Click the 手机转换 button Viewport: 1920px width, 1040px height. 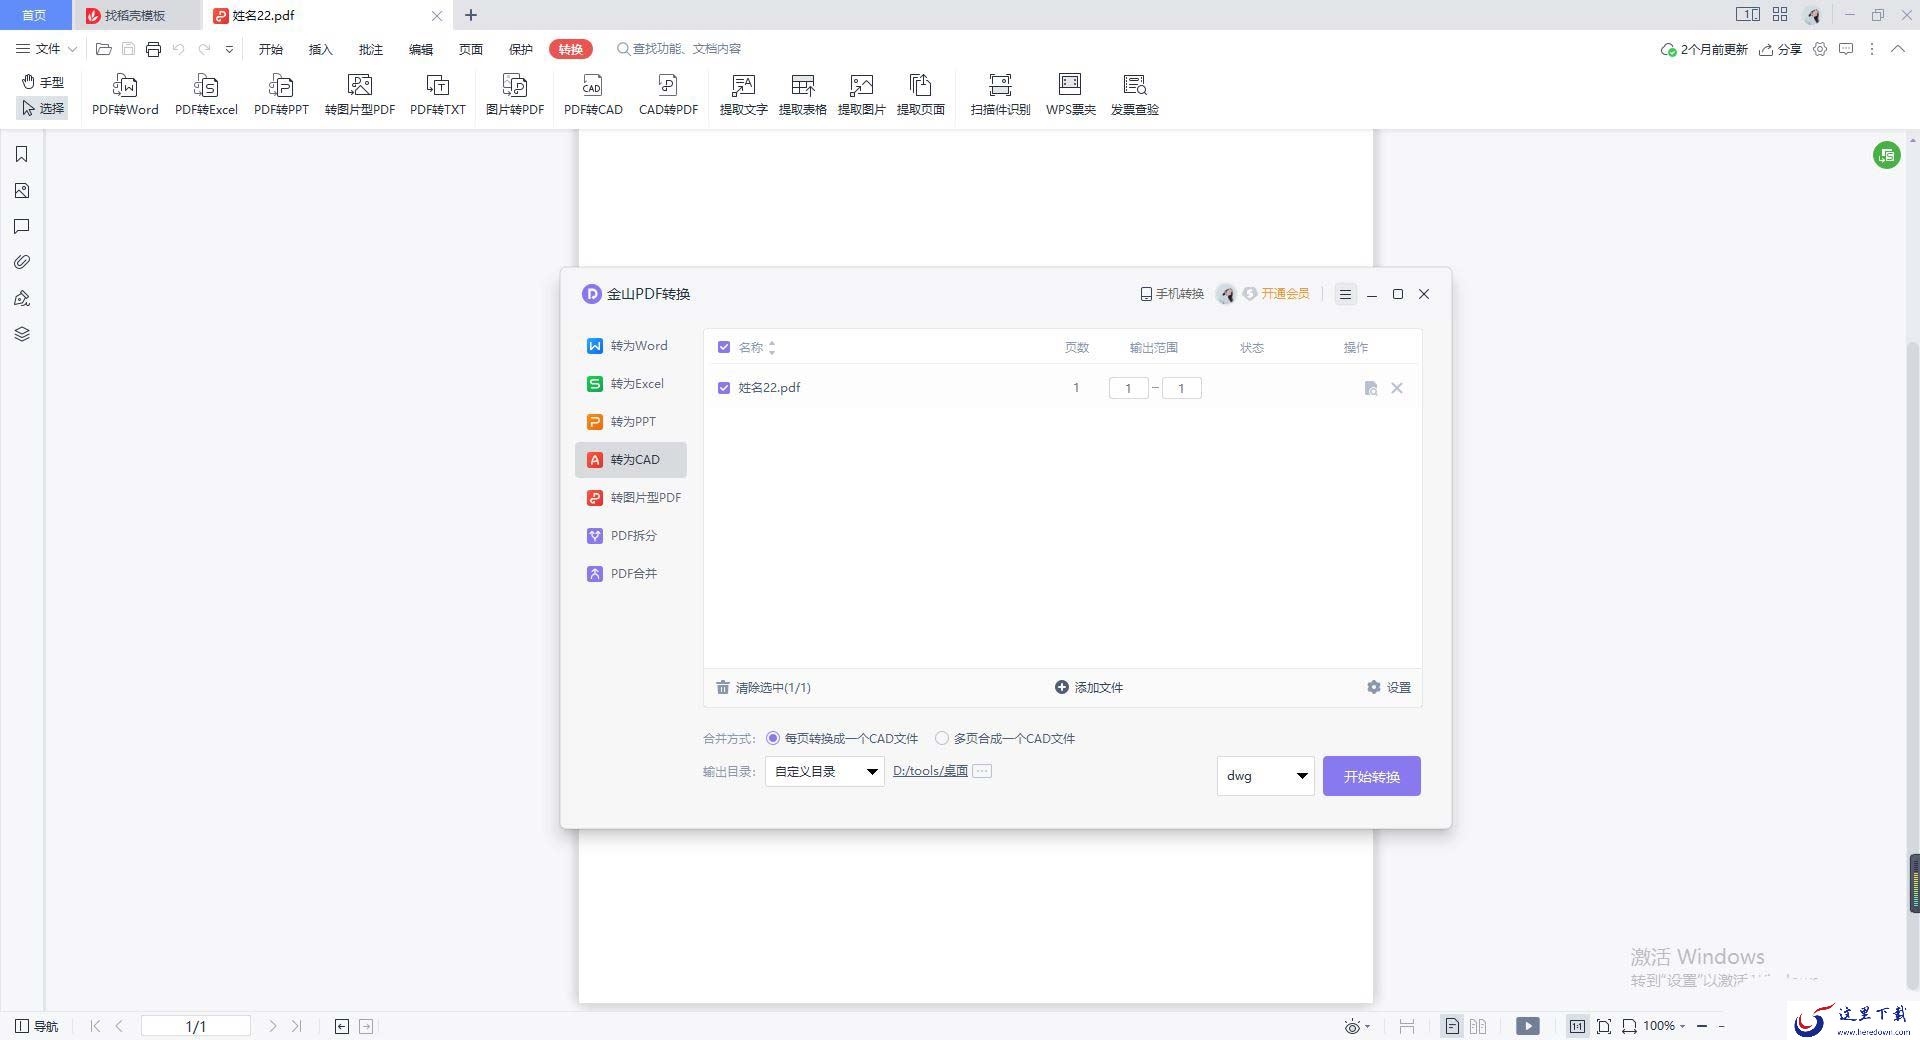1172,294
